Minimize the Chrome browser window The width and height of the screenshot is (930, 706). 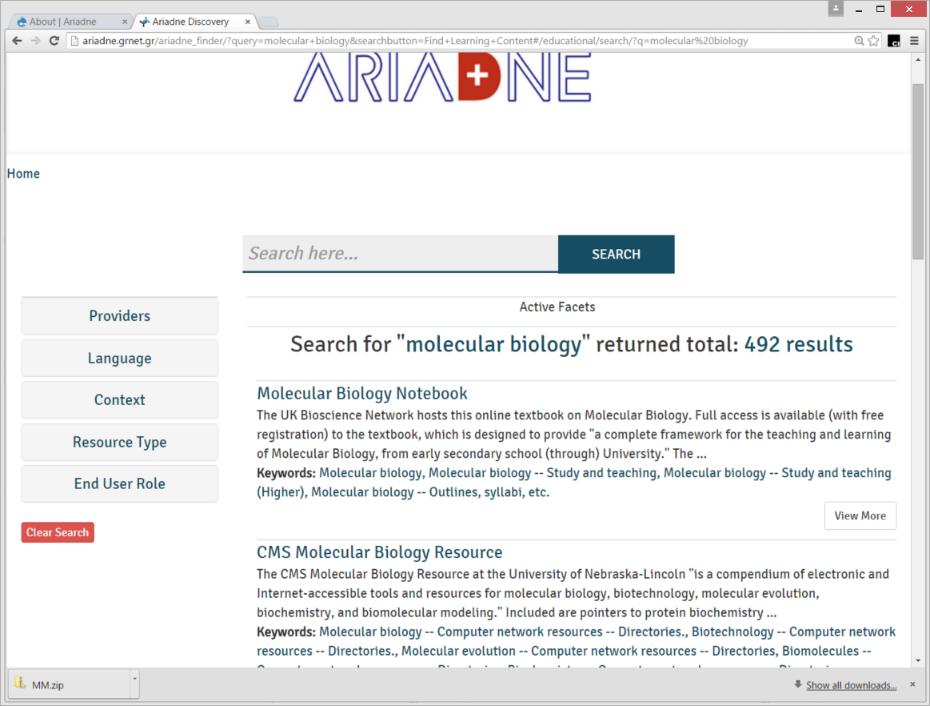(858, 9)
